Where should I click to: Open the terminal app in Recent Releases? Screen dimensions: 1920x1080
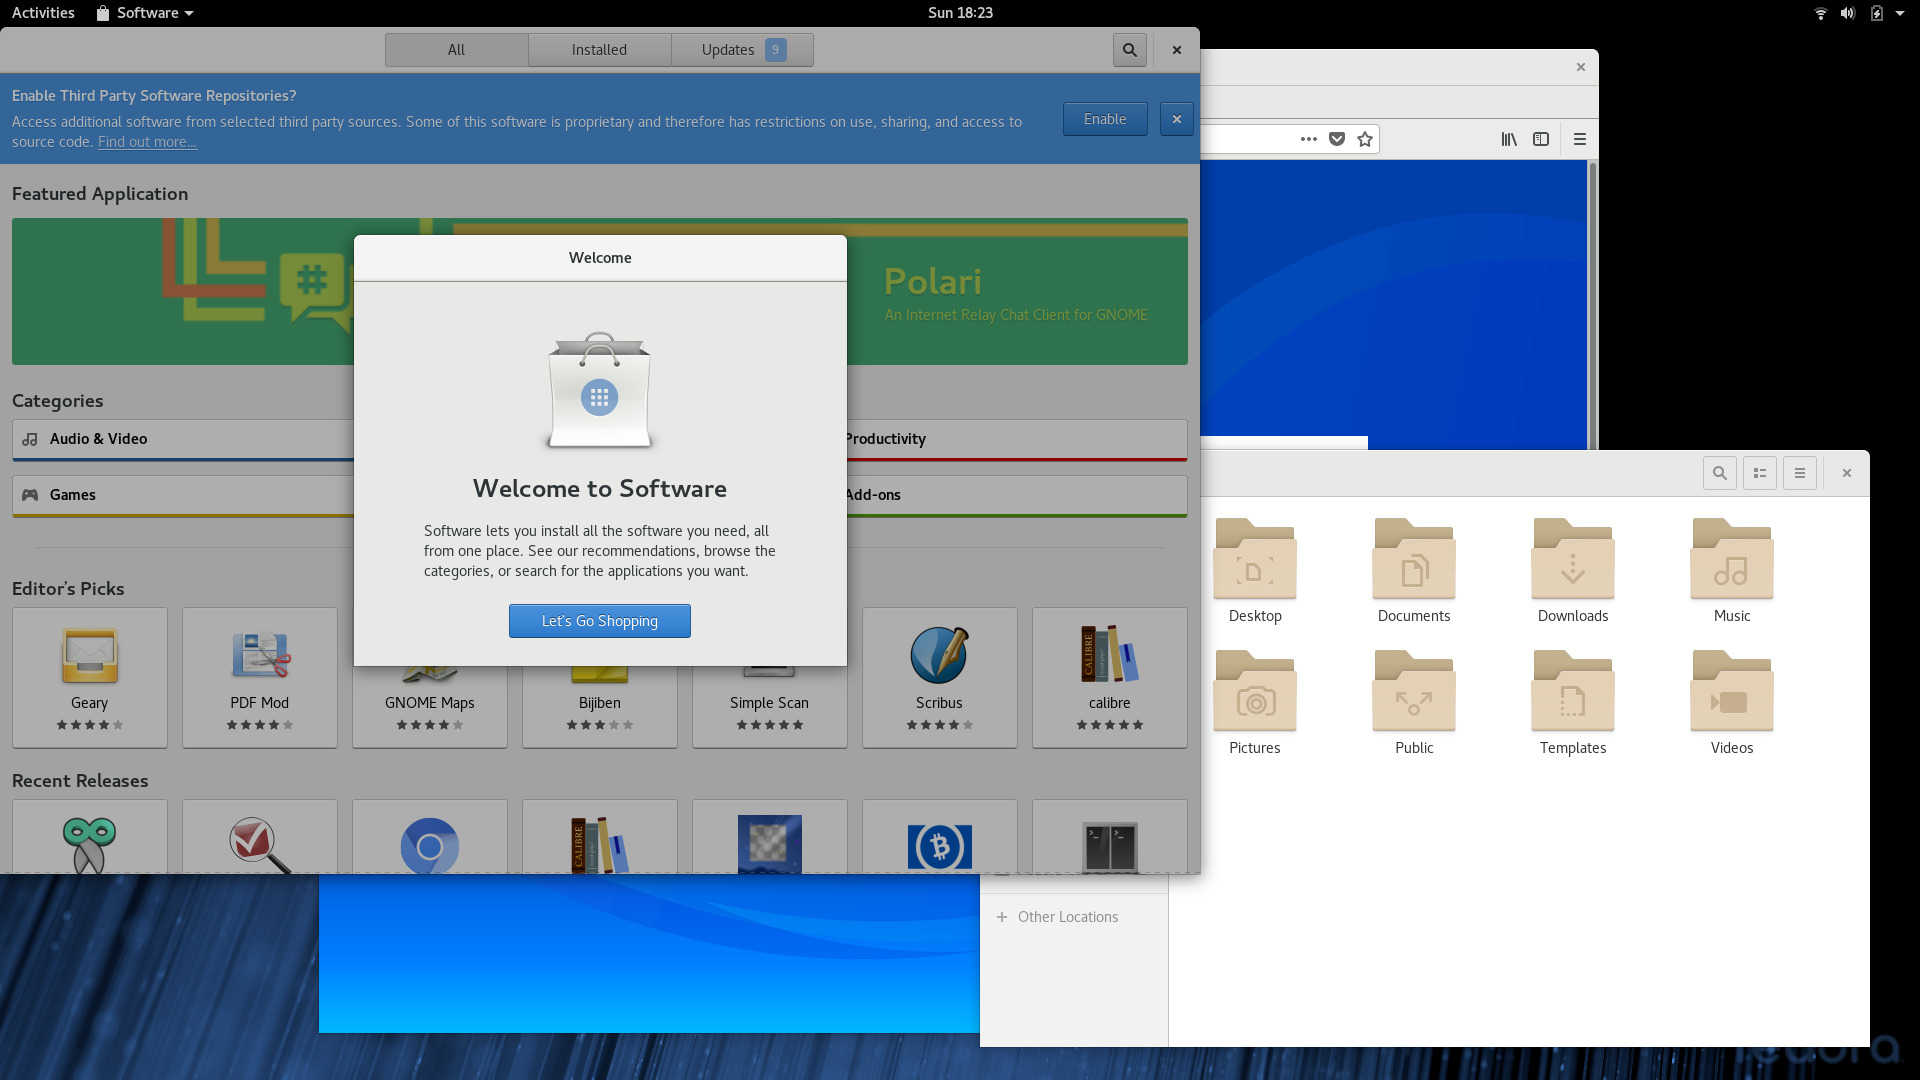tap(1110, 837)
